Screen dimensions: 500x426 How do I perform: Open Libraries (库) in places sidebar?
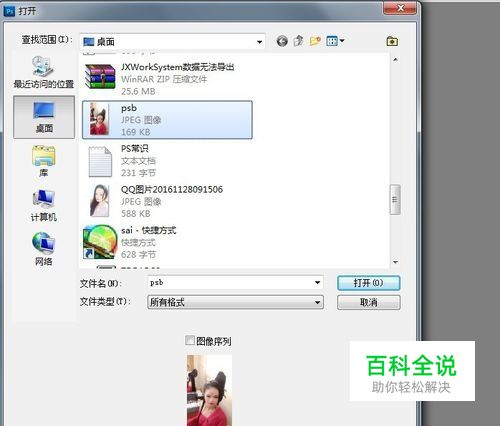tap(44, 161)
